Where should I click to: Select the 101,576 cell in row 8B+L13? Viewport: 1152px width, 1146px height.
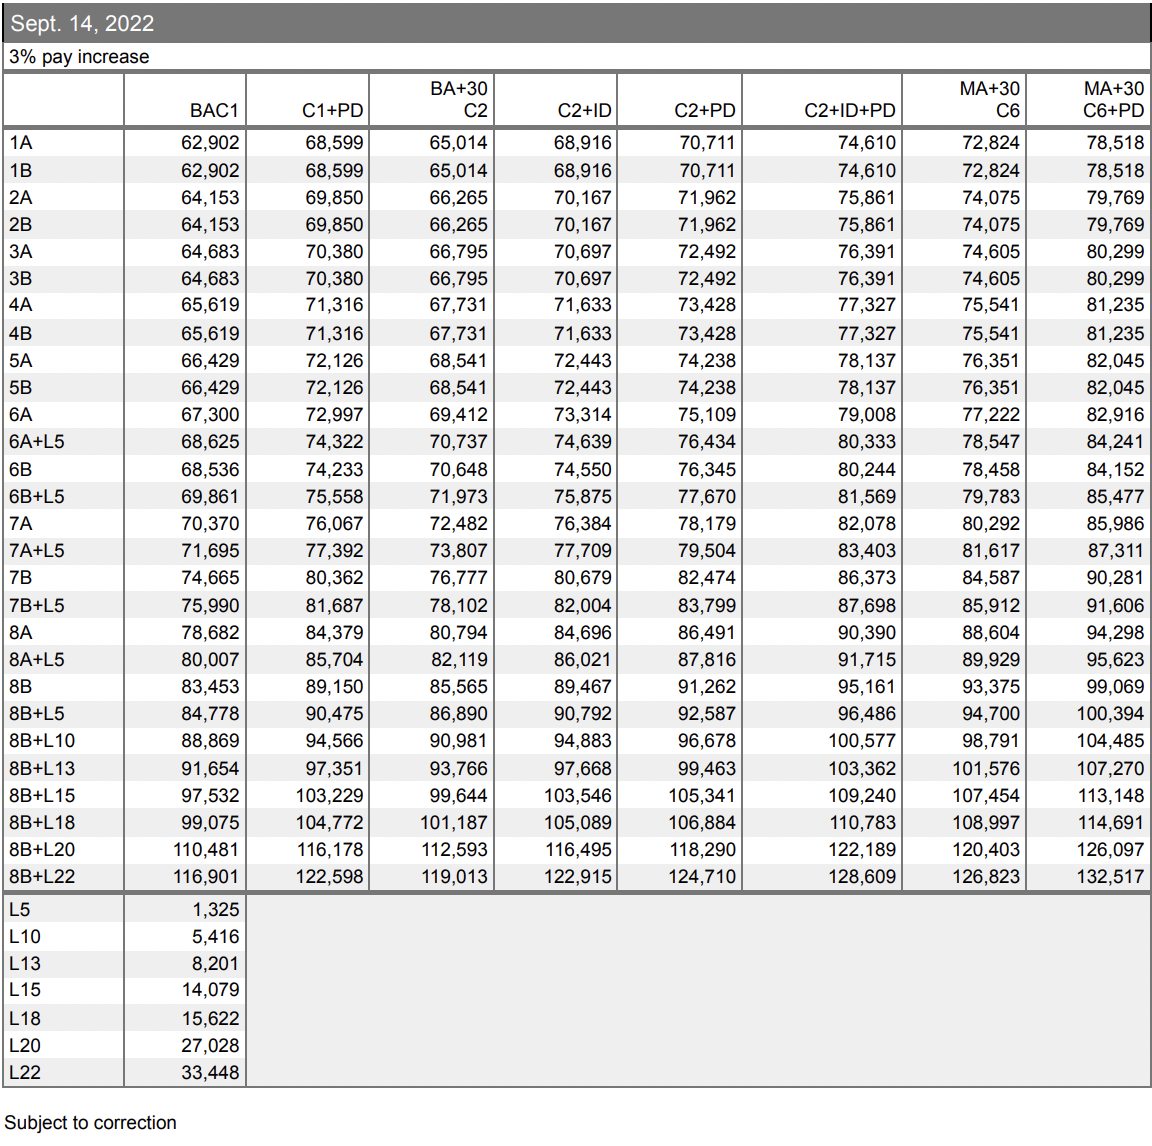[986, 769]
